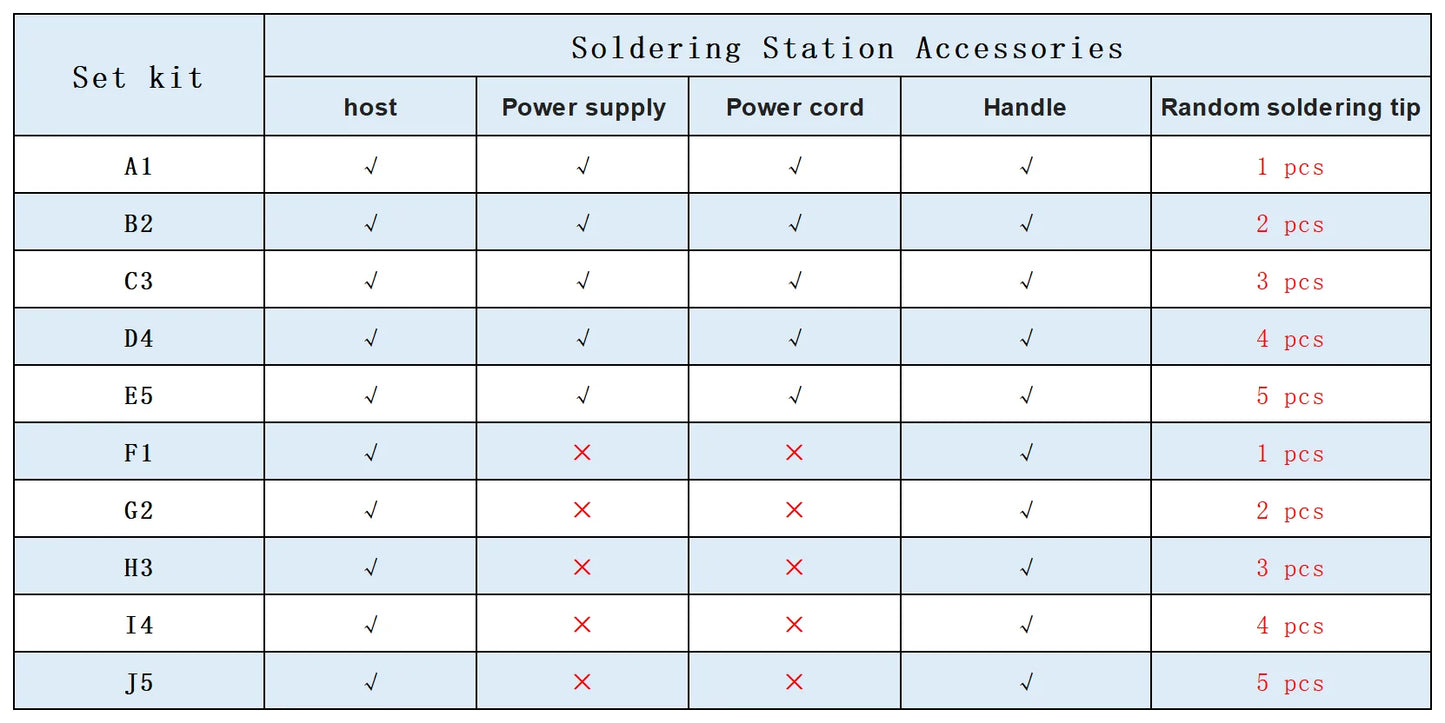Click the checkmark for B2 Power cord
This screenshot has height=723, width=1445.
(x=795, y=224)
